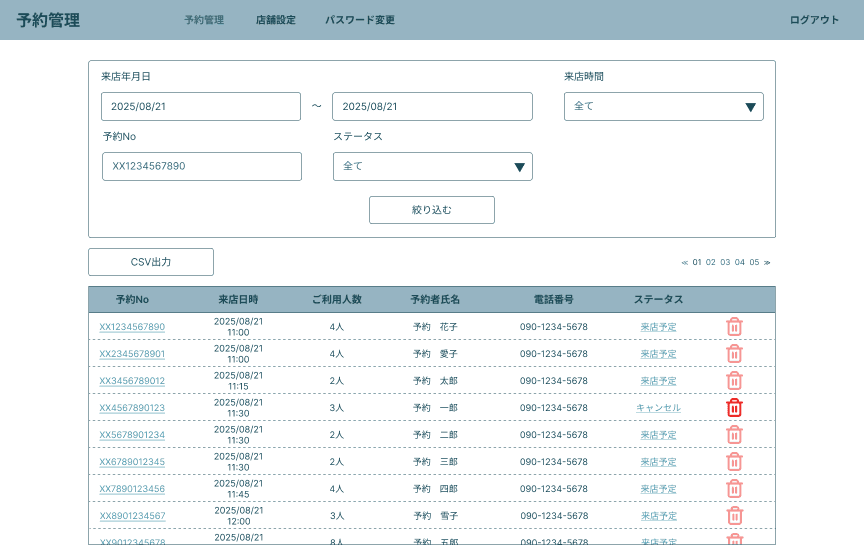
Task: Open the 店舗設定 menu
Action: tap(275, 20)
